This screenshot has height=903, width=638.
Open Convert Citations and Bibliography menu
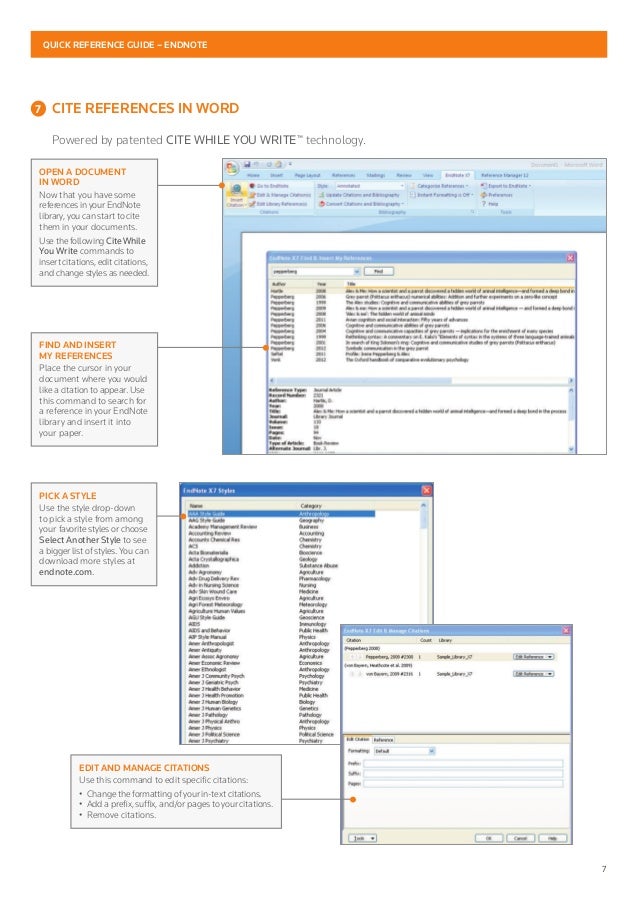coord(361,203)
